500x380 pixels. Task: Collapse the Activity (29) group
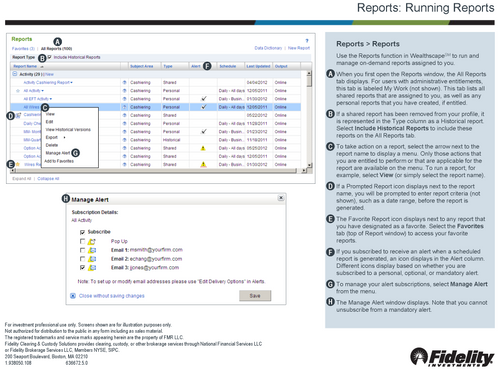(x=15, y=74)
